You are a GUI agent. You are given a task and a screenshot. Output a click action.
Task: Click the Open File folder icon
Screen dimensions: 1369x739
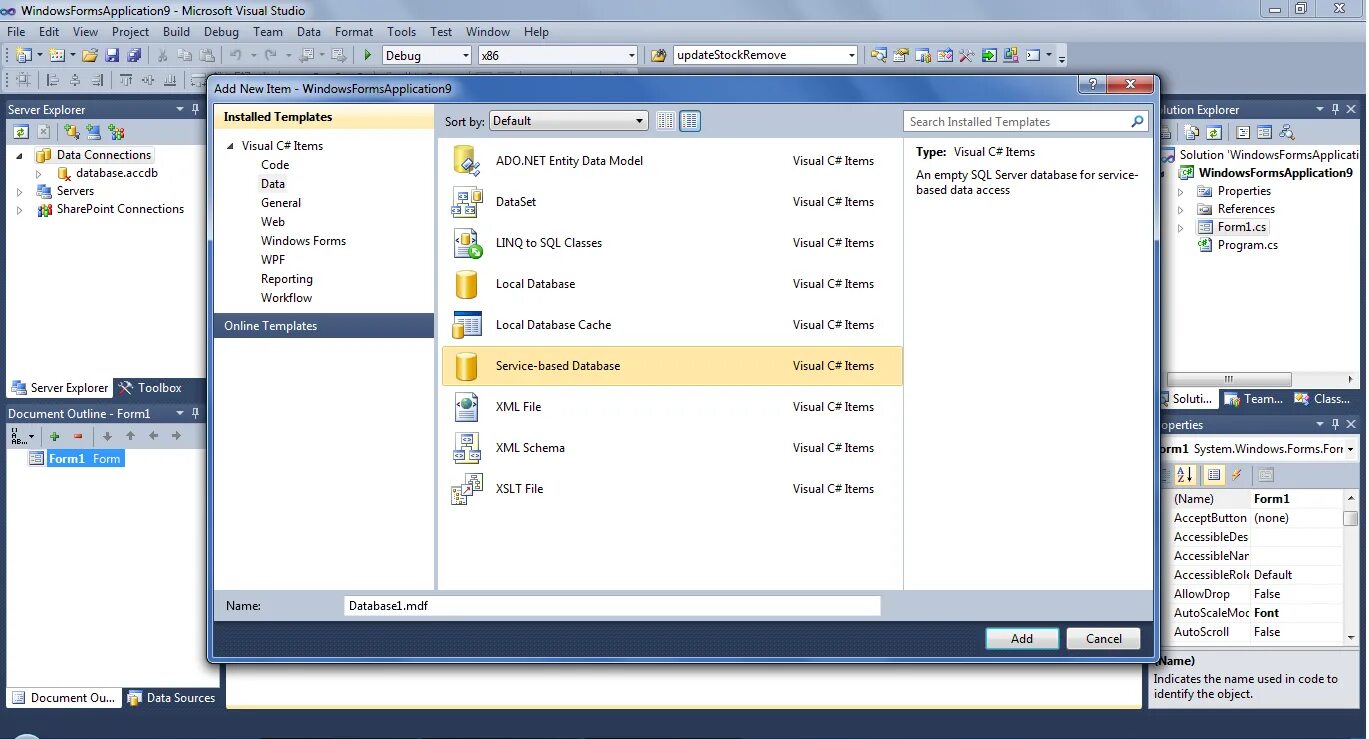(x=90, y=56)
